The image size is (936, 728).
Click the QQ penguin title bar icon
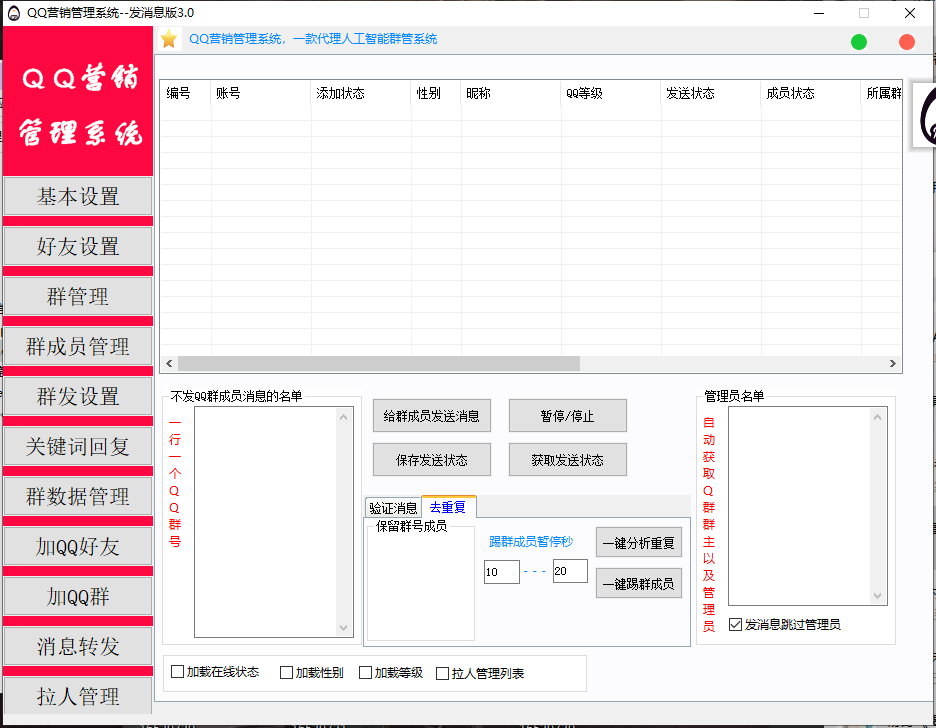click(13, 13)
